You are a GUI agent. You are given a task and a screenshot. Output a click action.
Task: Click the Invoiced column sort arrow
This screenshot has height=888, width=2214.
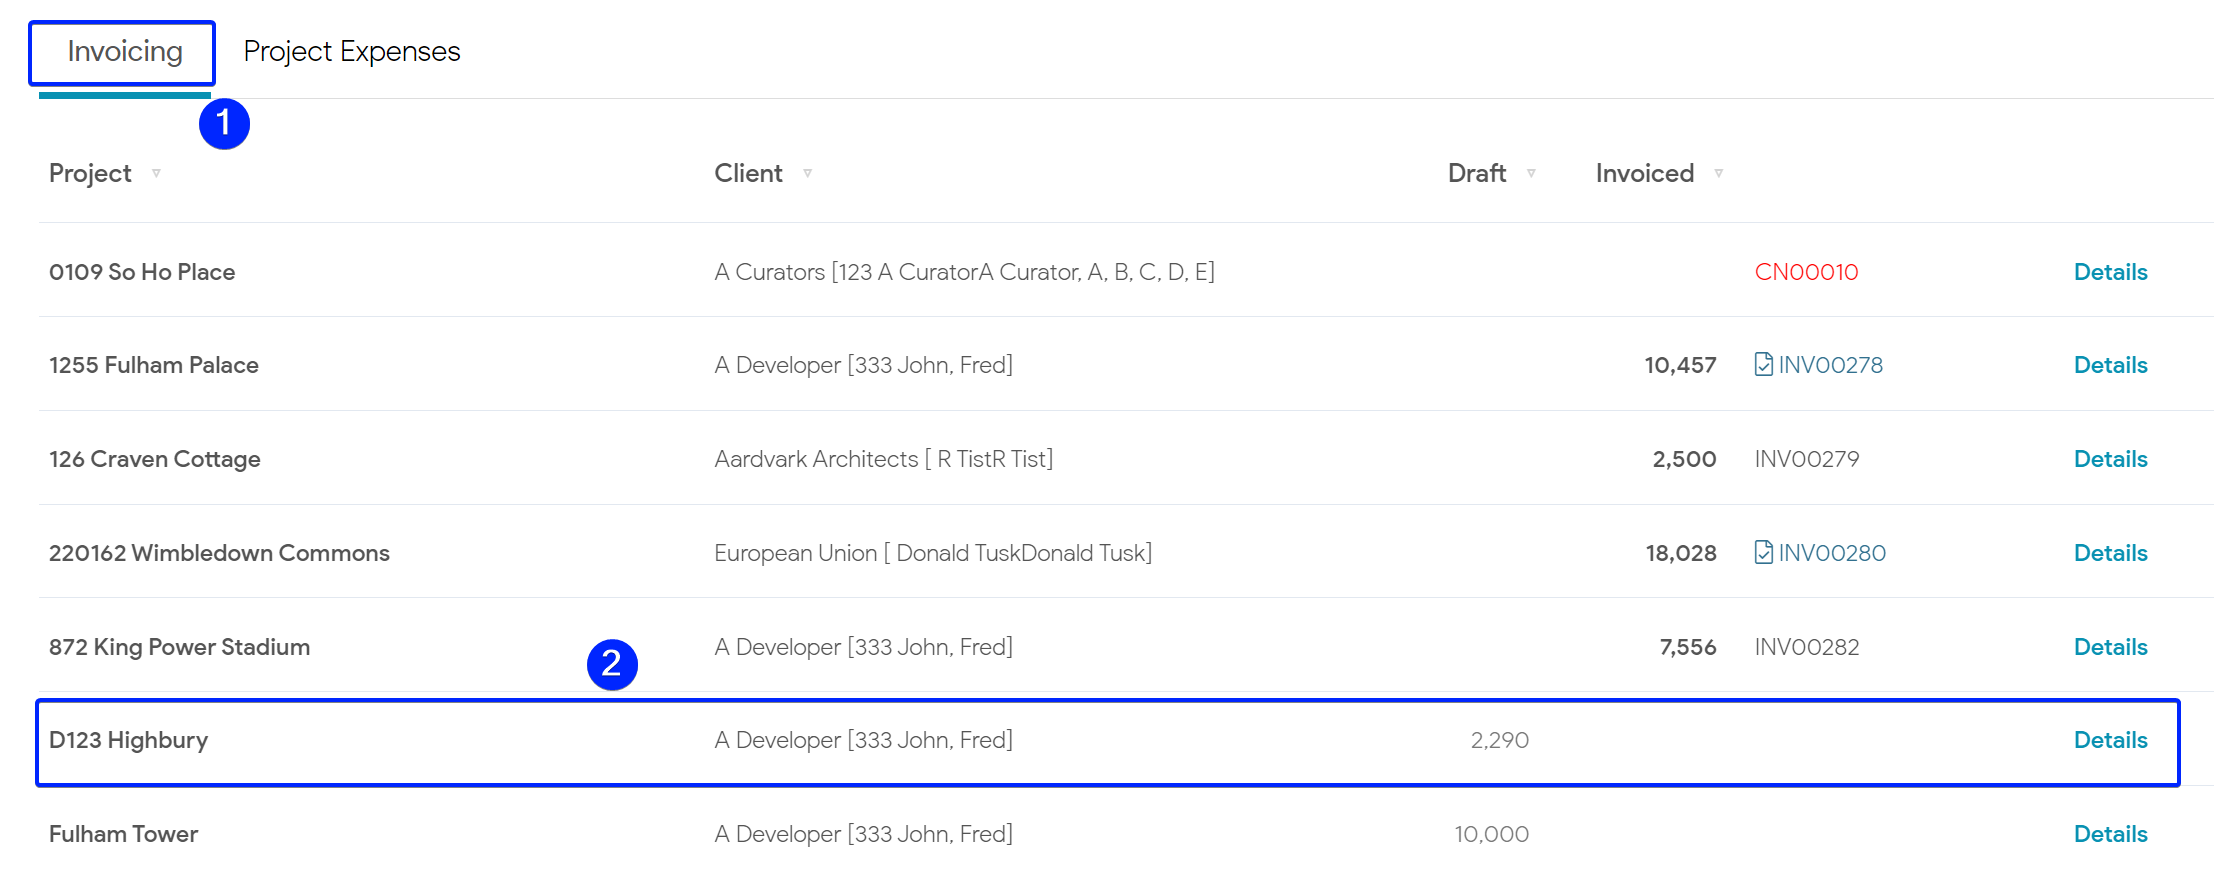point(1718,173)
